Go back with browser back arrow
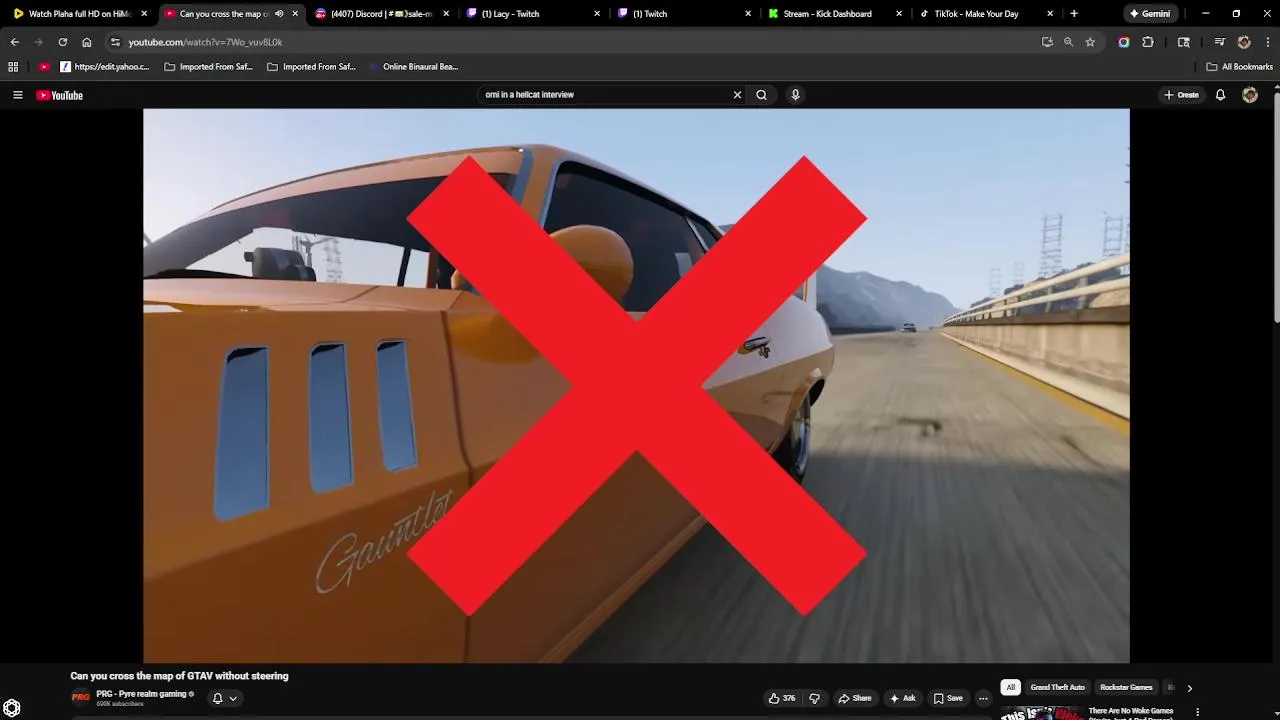 [14, 42]
